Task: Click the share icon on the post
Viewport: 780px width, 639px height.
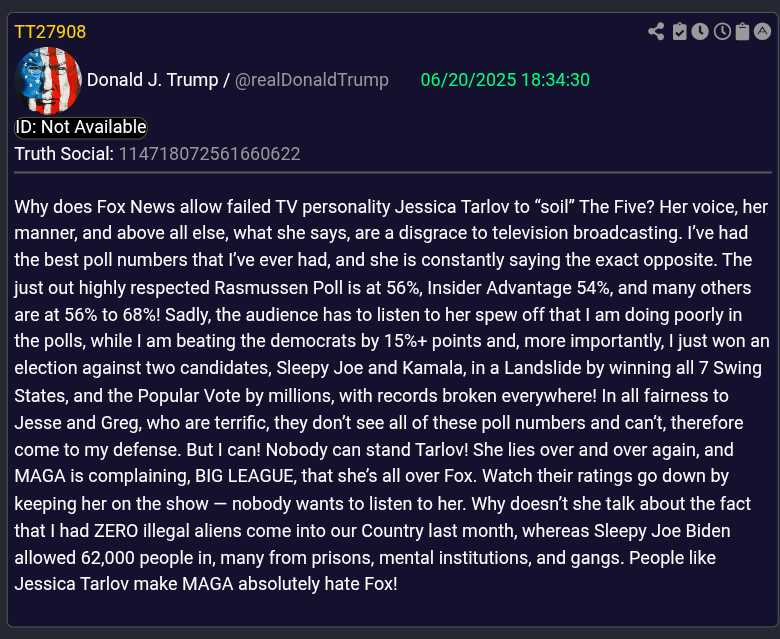Action: click(x=656, y=32)
